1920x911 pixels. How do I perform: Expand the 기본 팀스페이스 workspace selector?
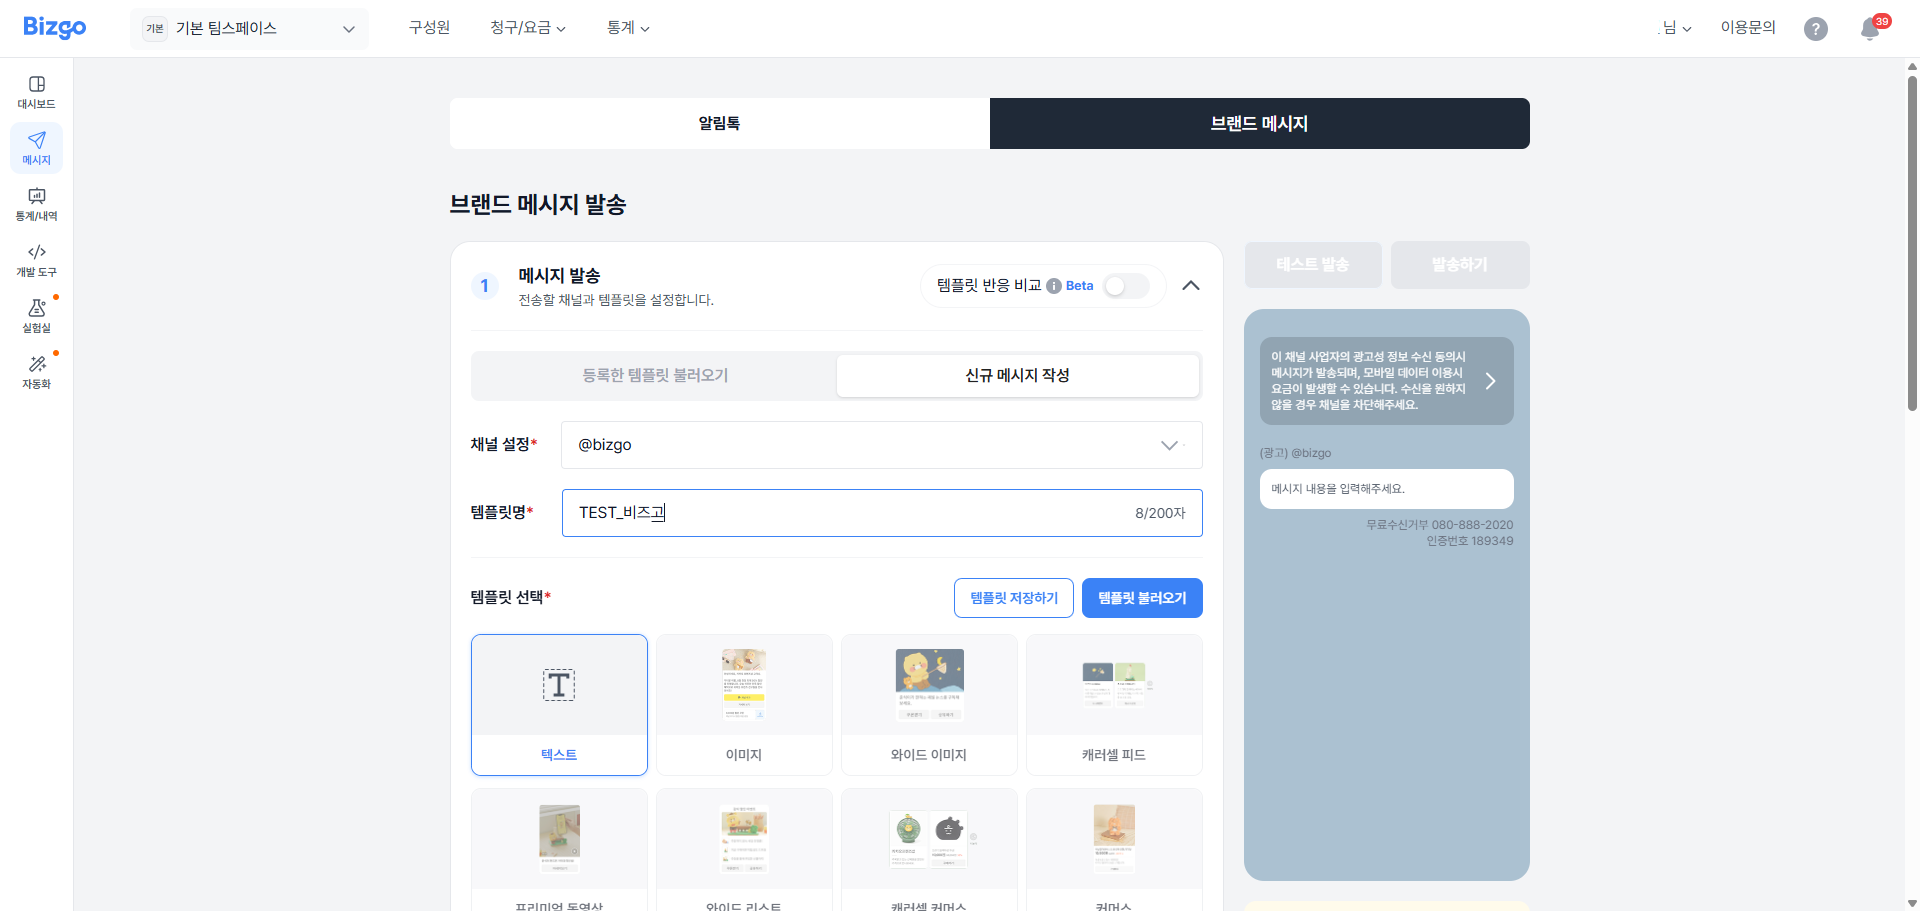tap(248, 28)
